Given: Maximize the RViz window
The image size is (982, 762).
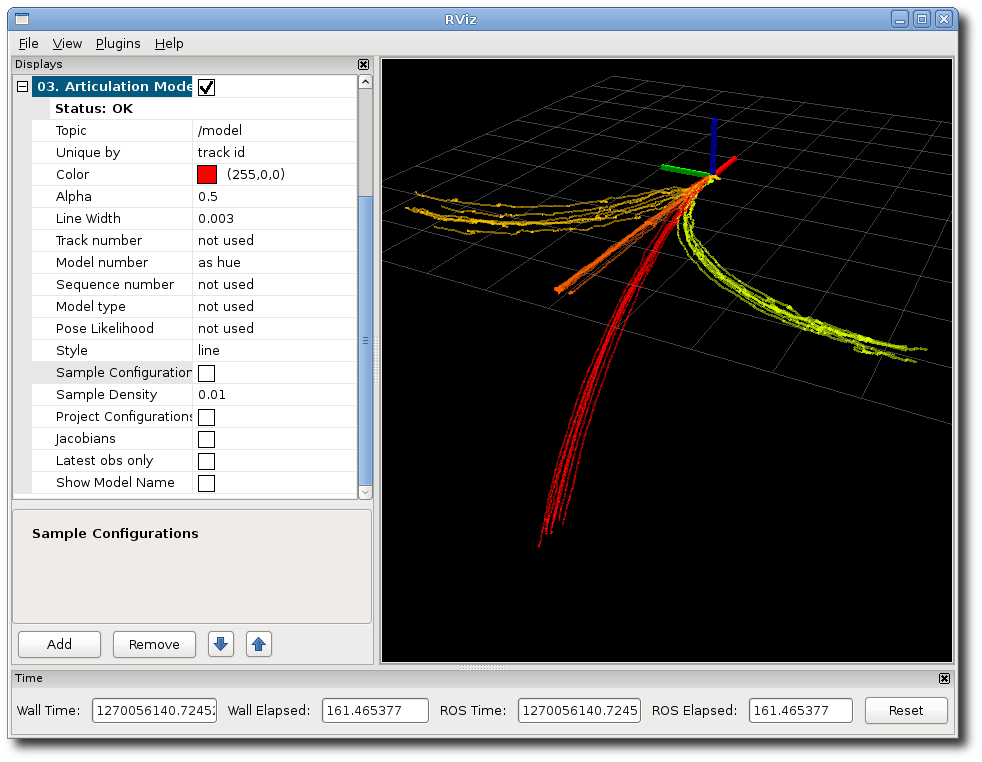Looking at the screenshot, I should [x=922, y=19].
